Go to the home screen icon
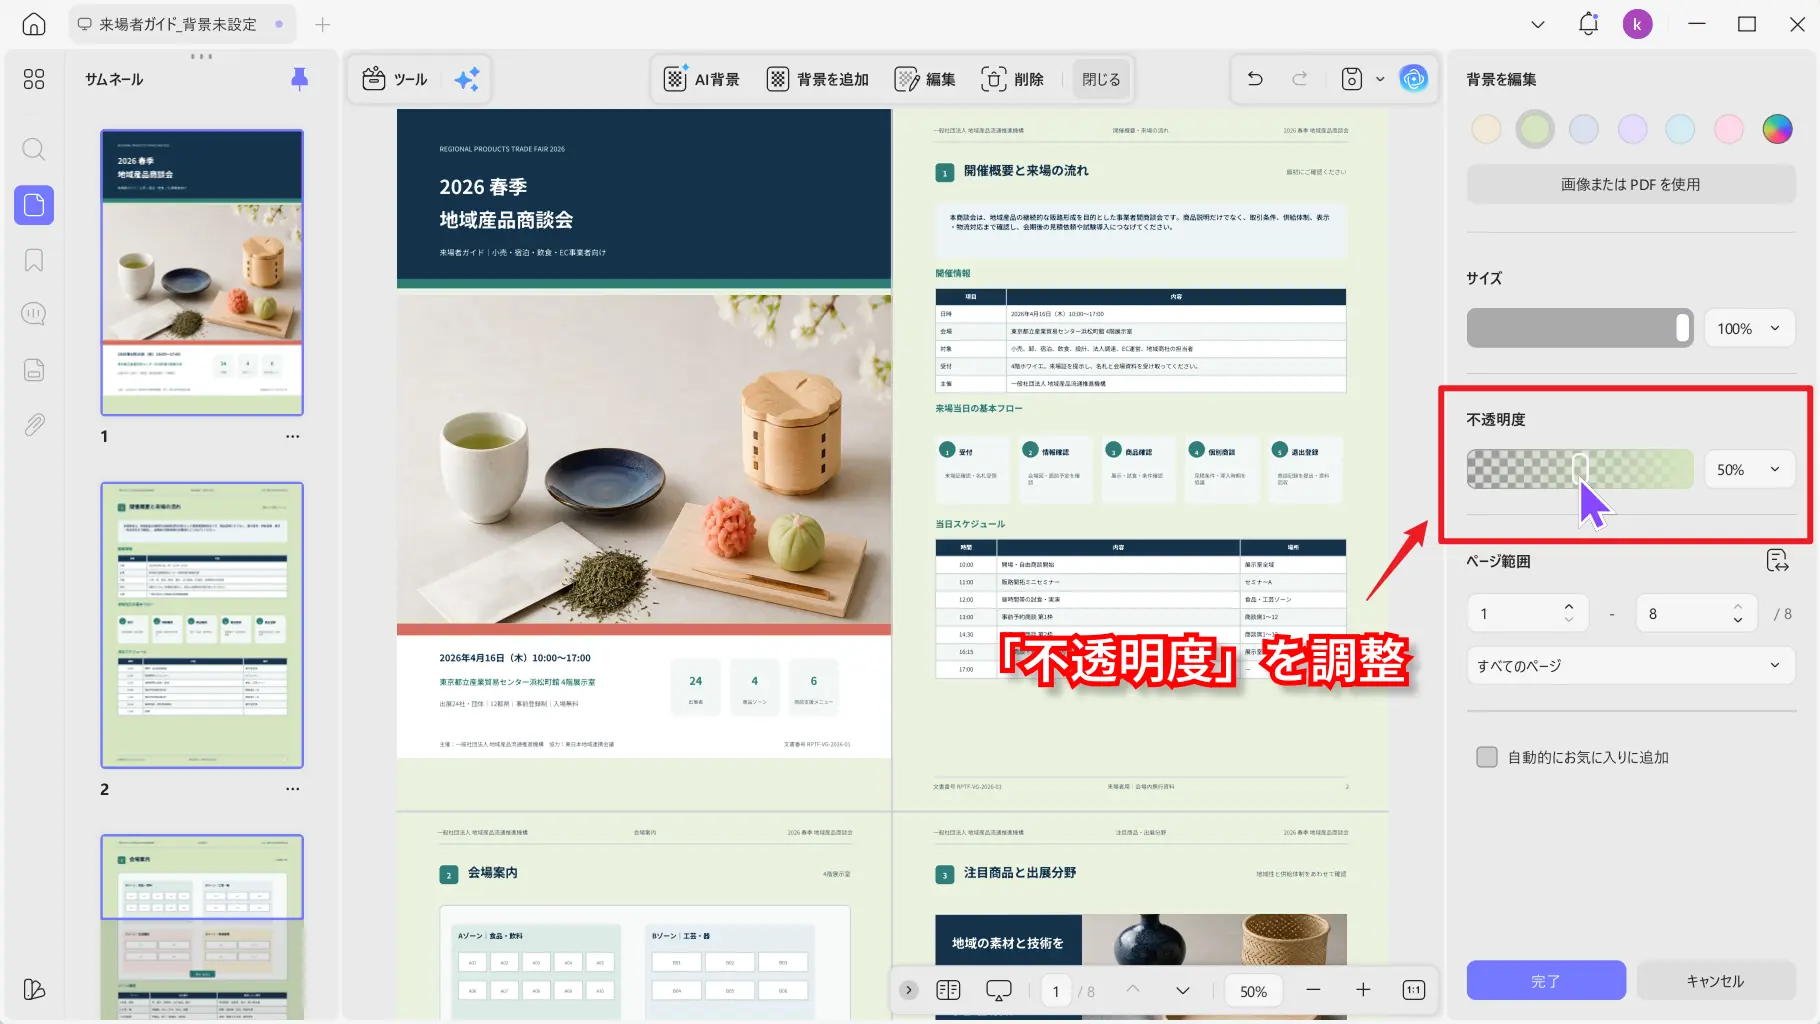 tap(34, 24)
